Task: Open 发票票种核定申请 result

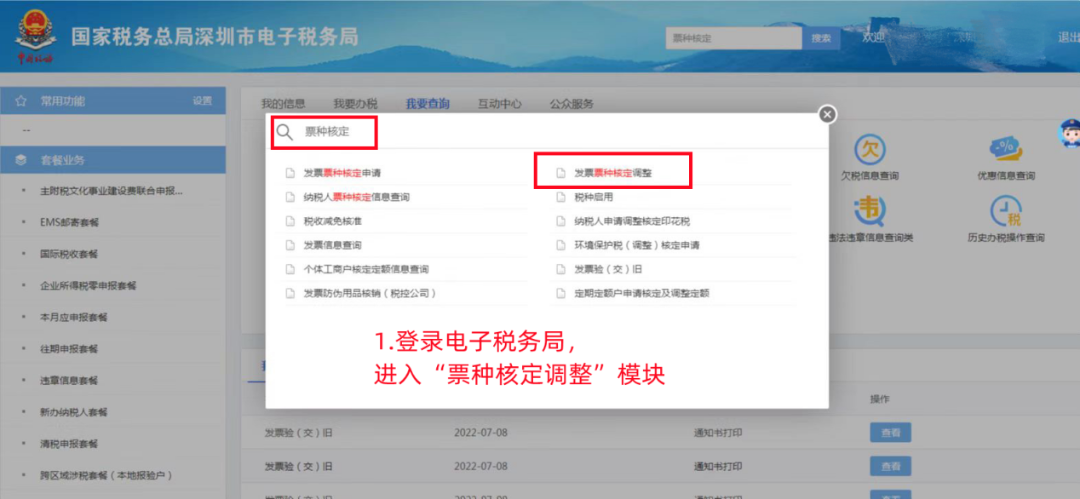Action: click(x=342, y=173)
